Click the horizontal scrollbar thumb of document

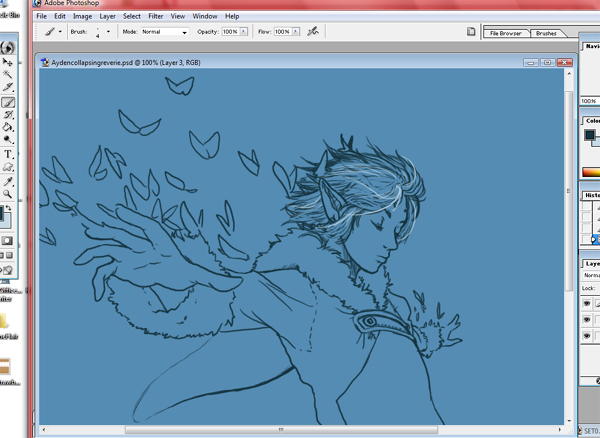(x=281, y=430)
